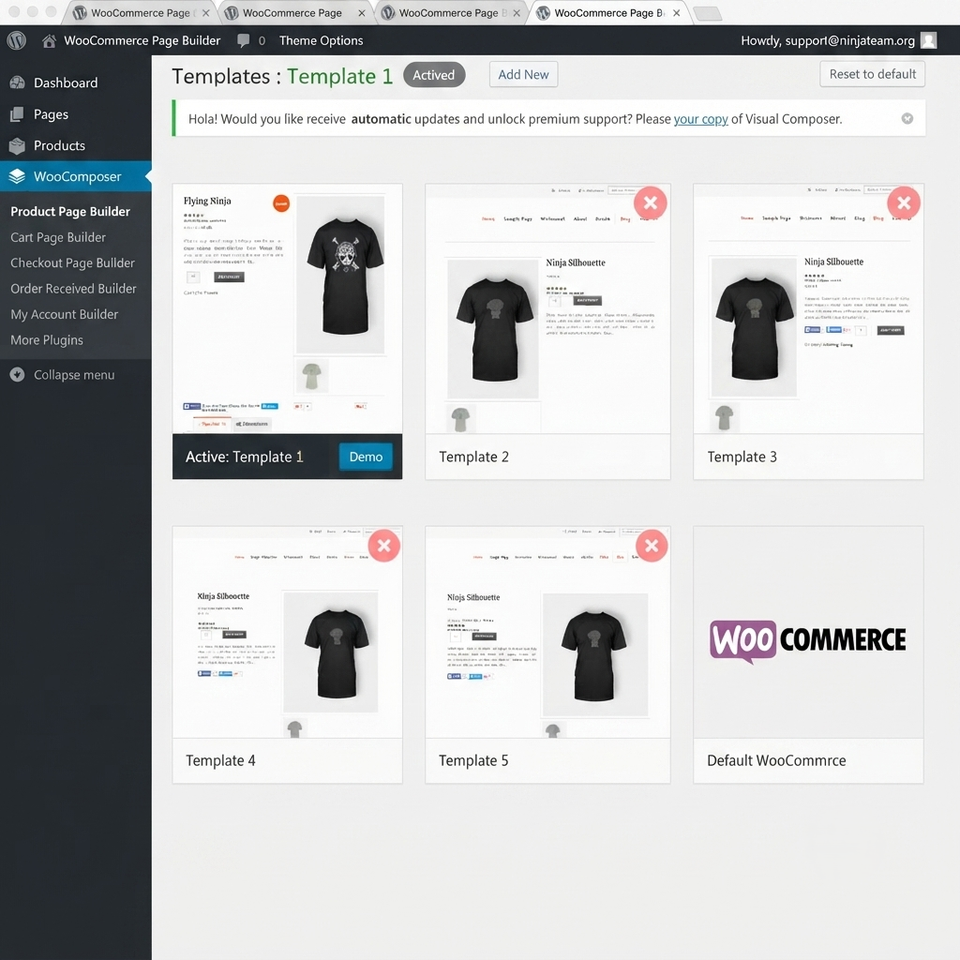Close the third WooCommerce Page browser tab
Viewport: 960px width, 960px height.
(517, 13)
